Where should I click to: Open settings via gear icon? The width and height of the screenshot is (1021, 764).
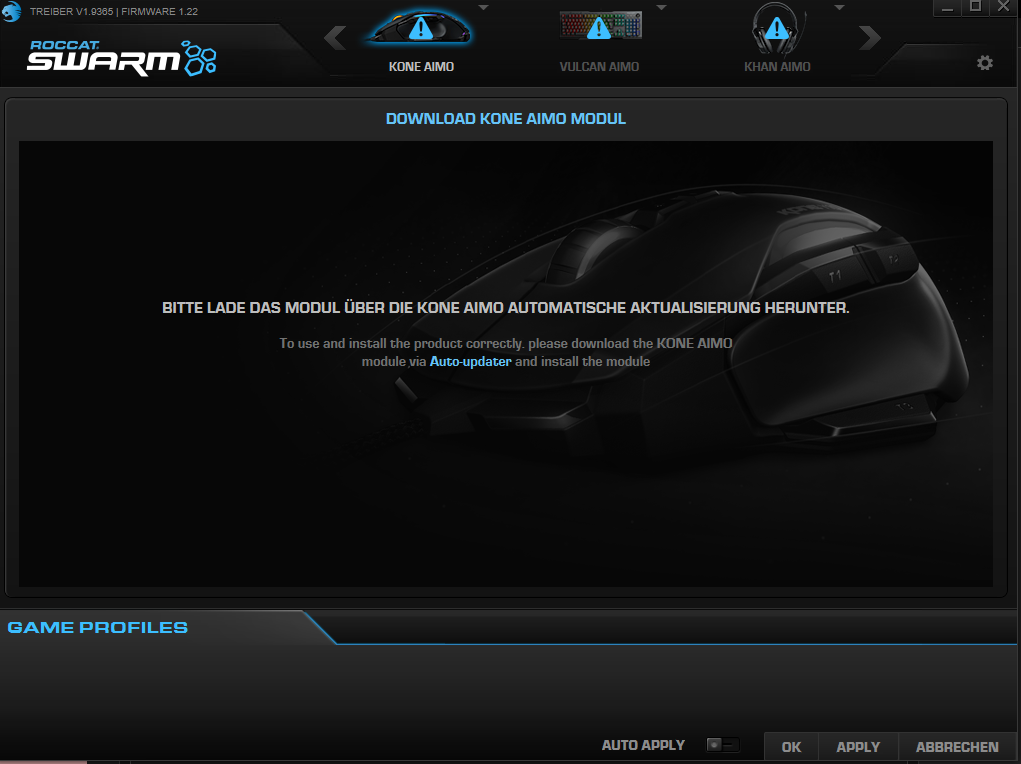(x=985, y=63)
